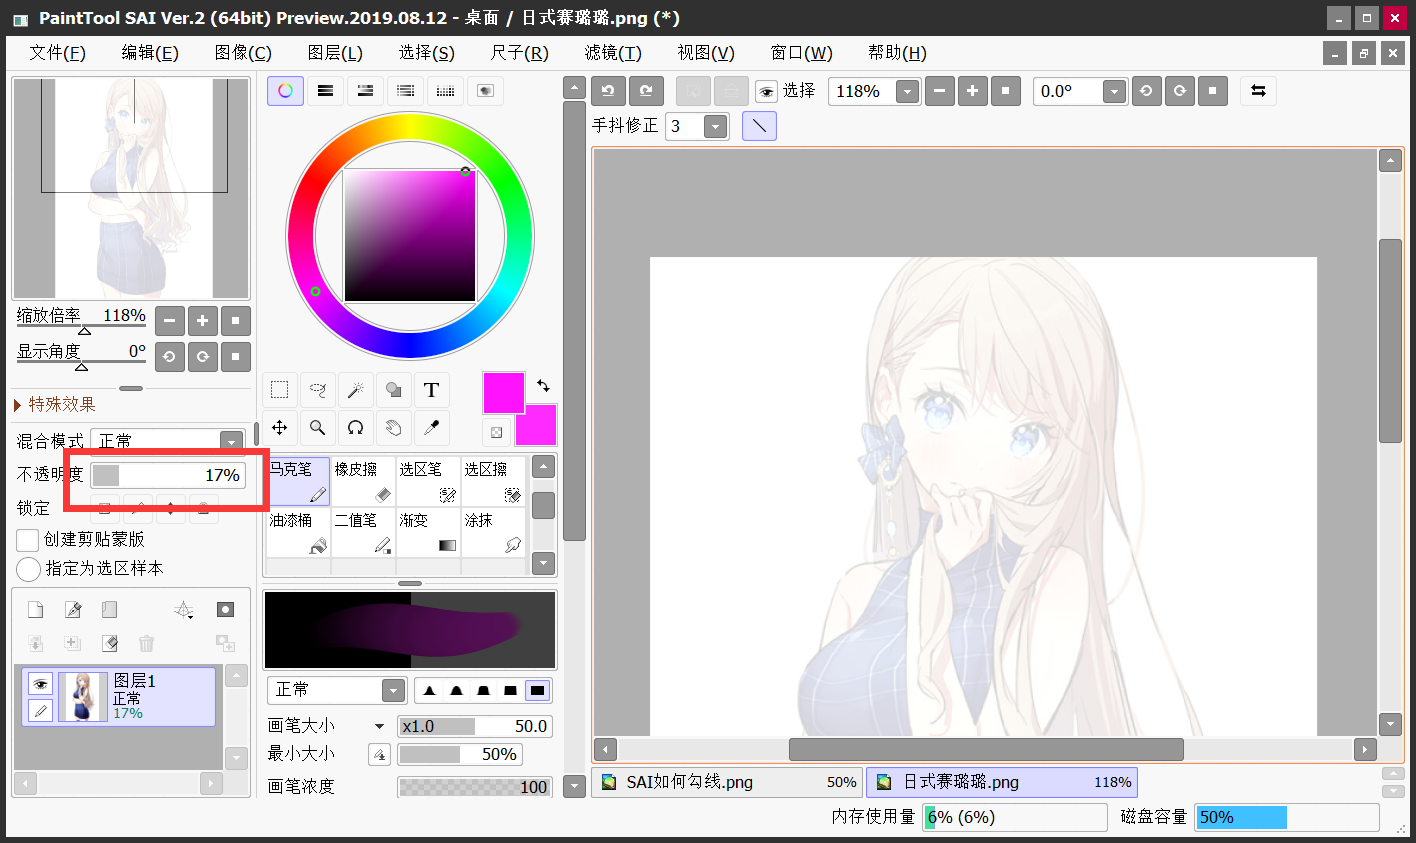Screen dimensions: 1416x843
Task: Select the zoom magnifier tool
Action: [318, 428]
